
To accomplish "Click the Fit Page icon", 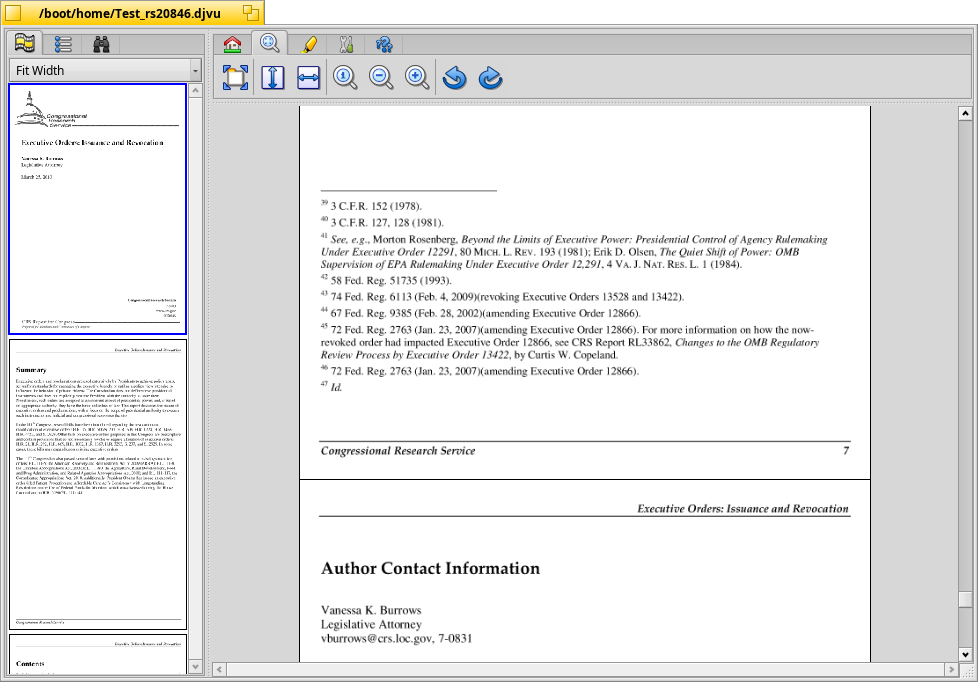I will tap(235, 77).
